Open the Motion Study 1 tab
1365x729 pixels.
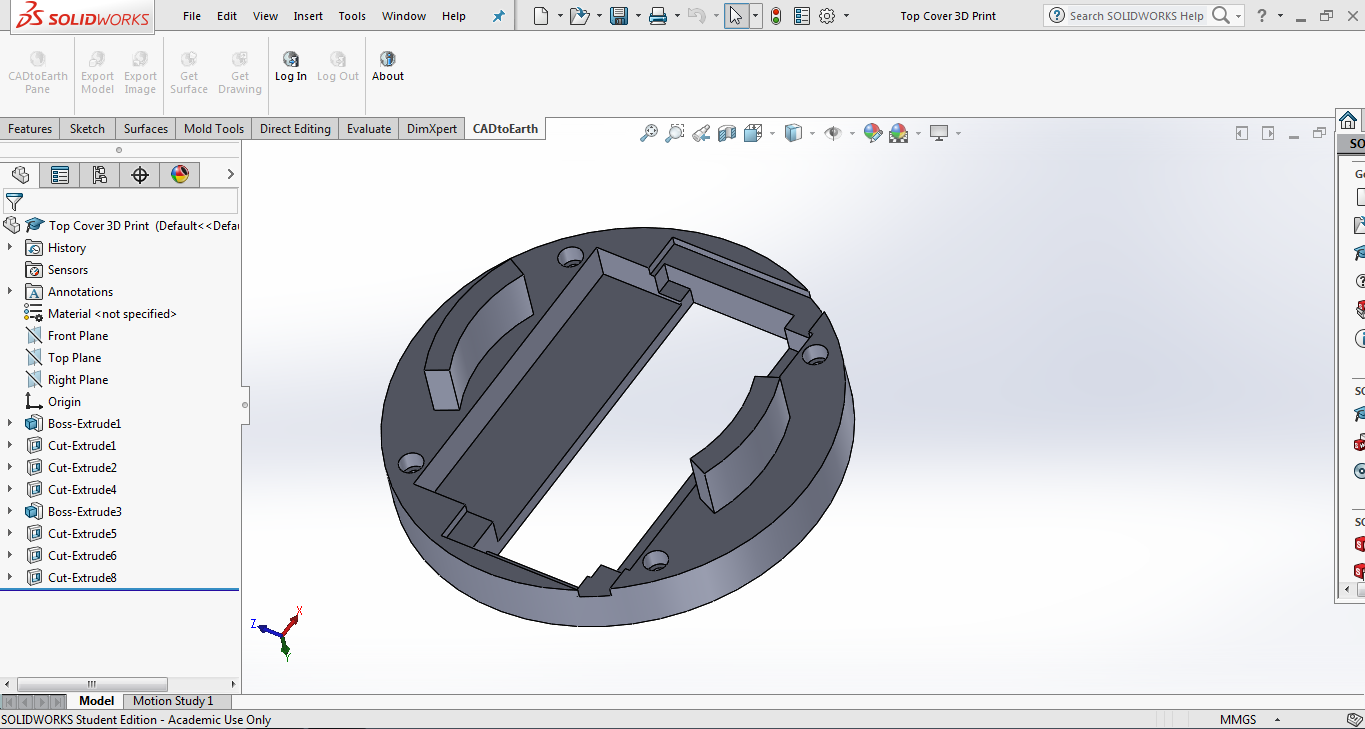coord(173,701)
